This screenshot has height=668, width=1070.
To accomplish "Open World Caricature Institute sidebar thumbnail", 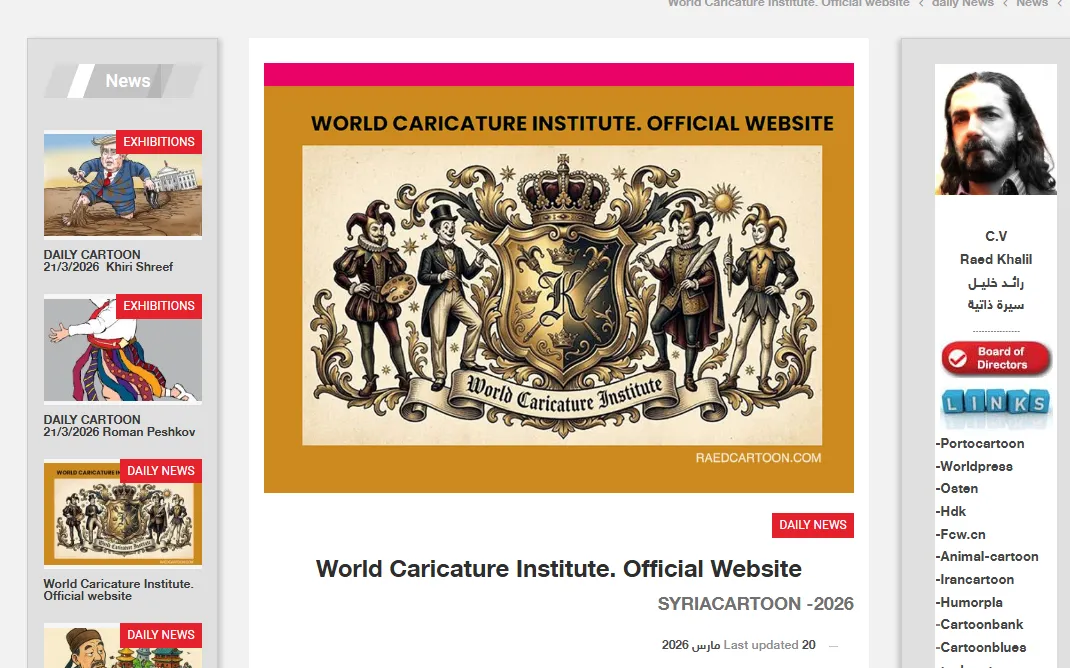I will (x=123, y=513).
